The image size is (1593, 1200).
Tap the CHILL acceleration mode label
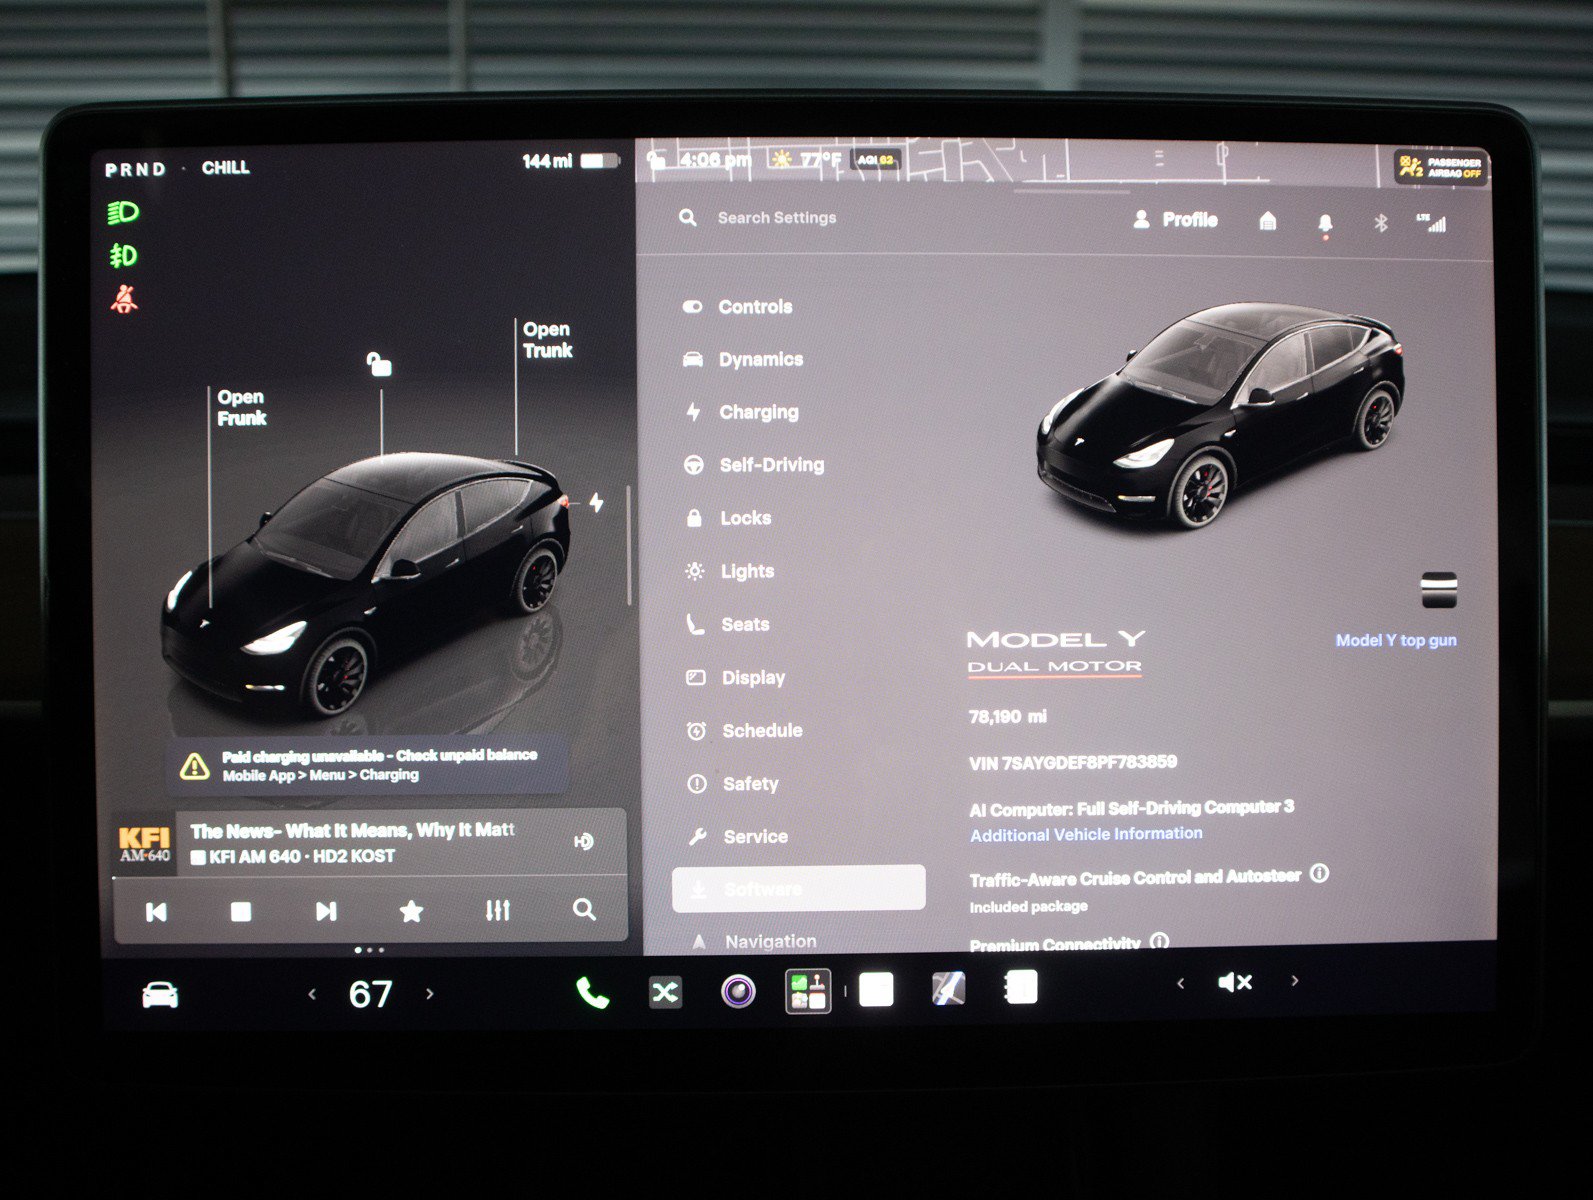226,168
